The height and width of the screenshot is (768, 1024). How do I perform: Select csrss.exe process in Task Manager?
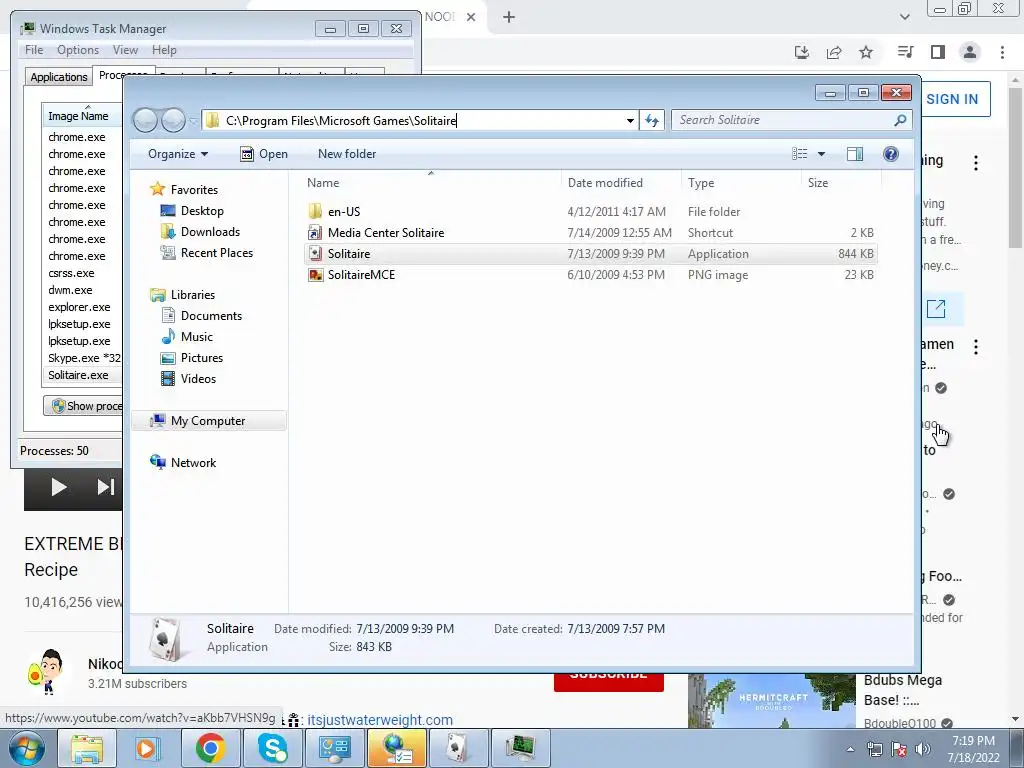pos(71,273)
